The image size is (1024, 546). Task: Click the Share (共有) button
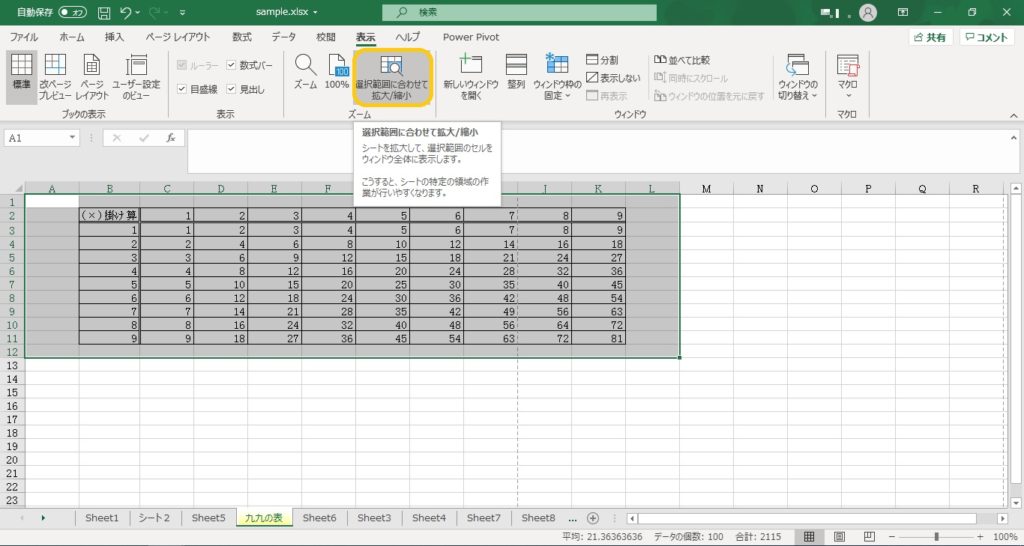coord(930,37)
